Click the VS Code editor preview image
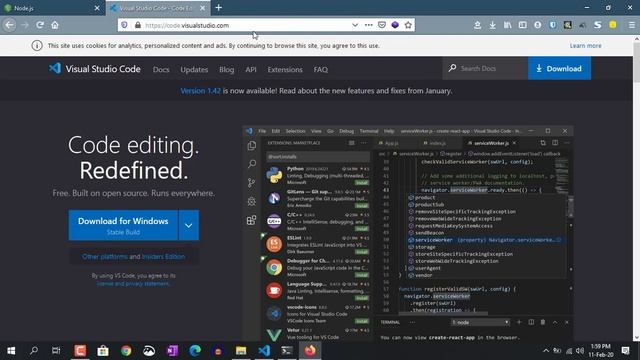The image size is (640, 360). tap(408, 233)
